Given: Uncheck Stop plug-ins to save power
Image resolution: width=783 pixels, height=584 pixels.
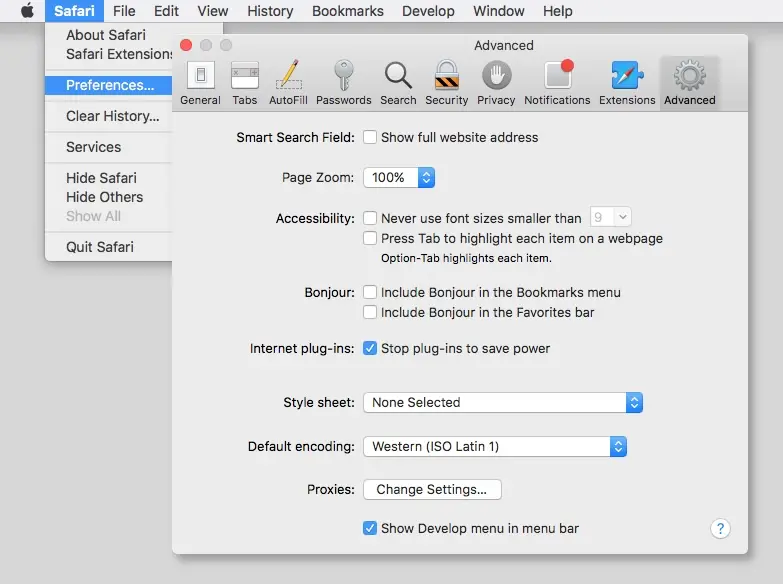Looking at the screenshot, I should point(370,348).
